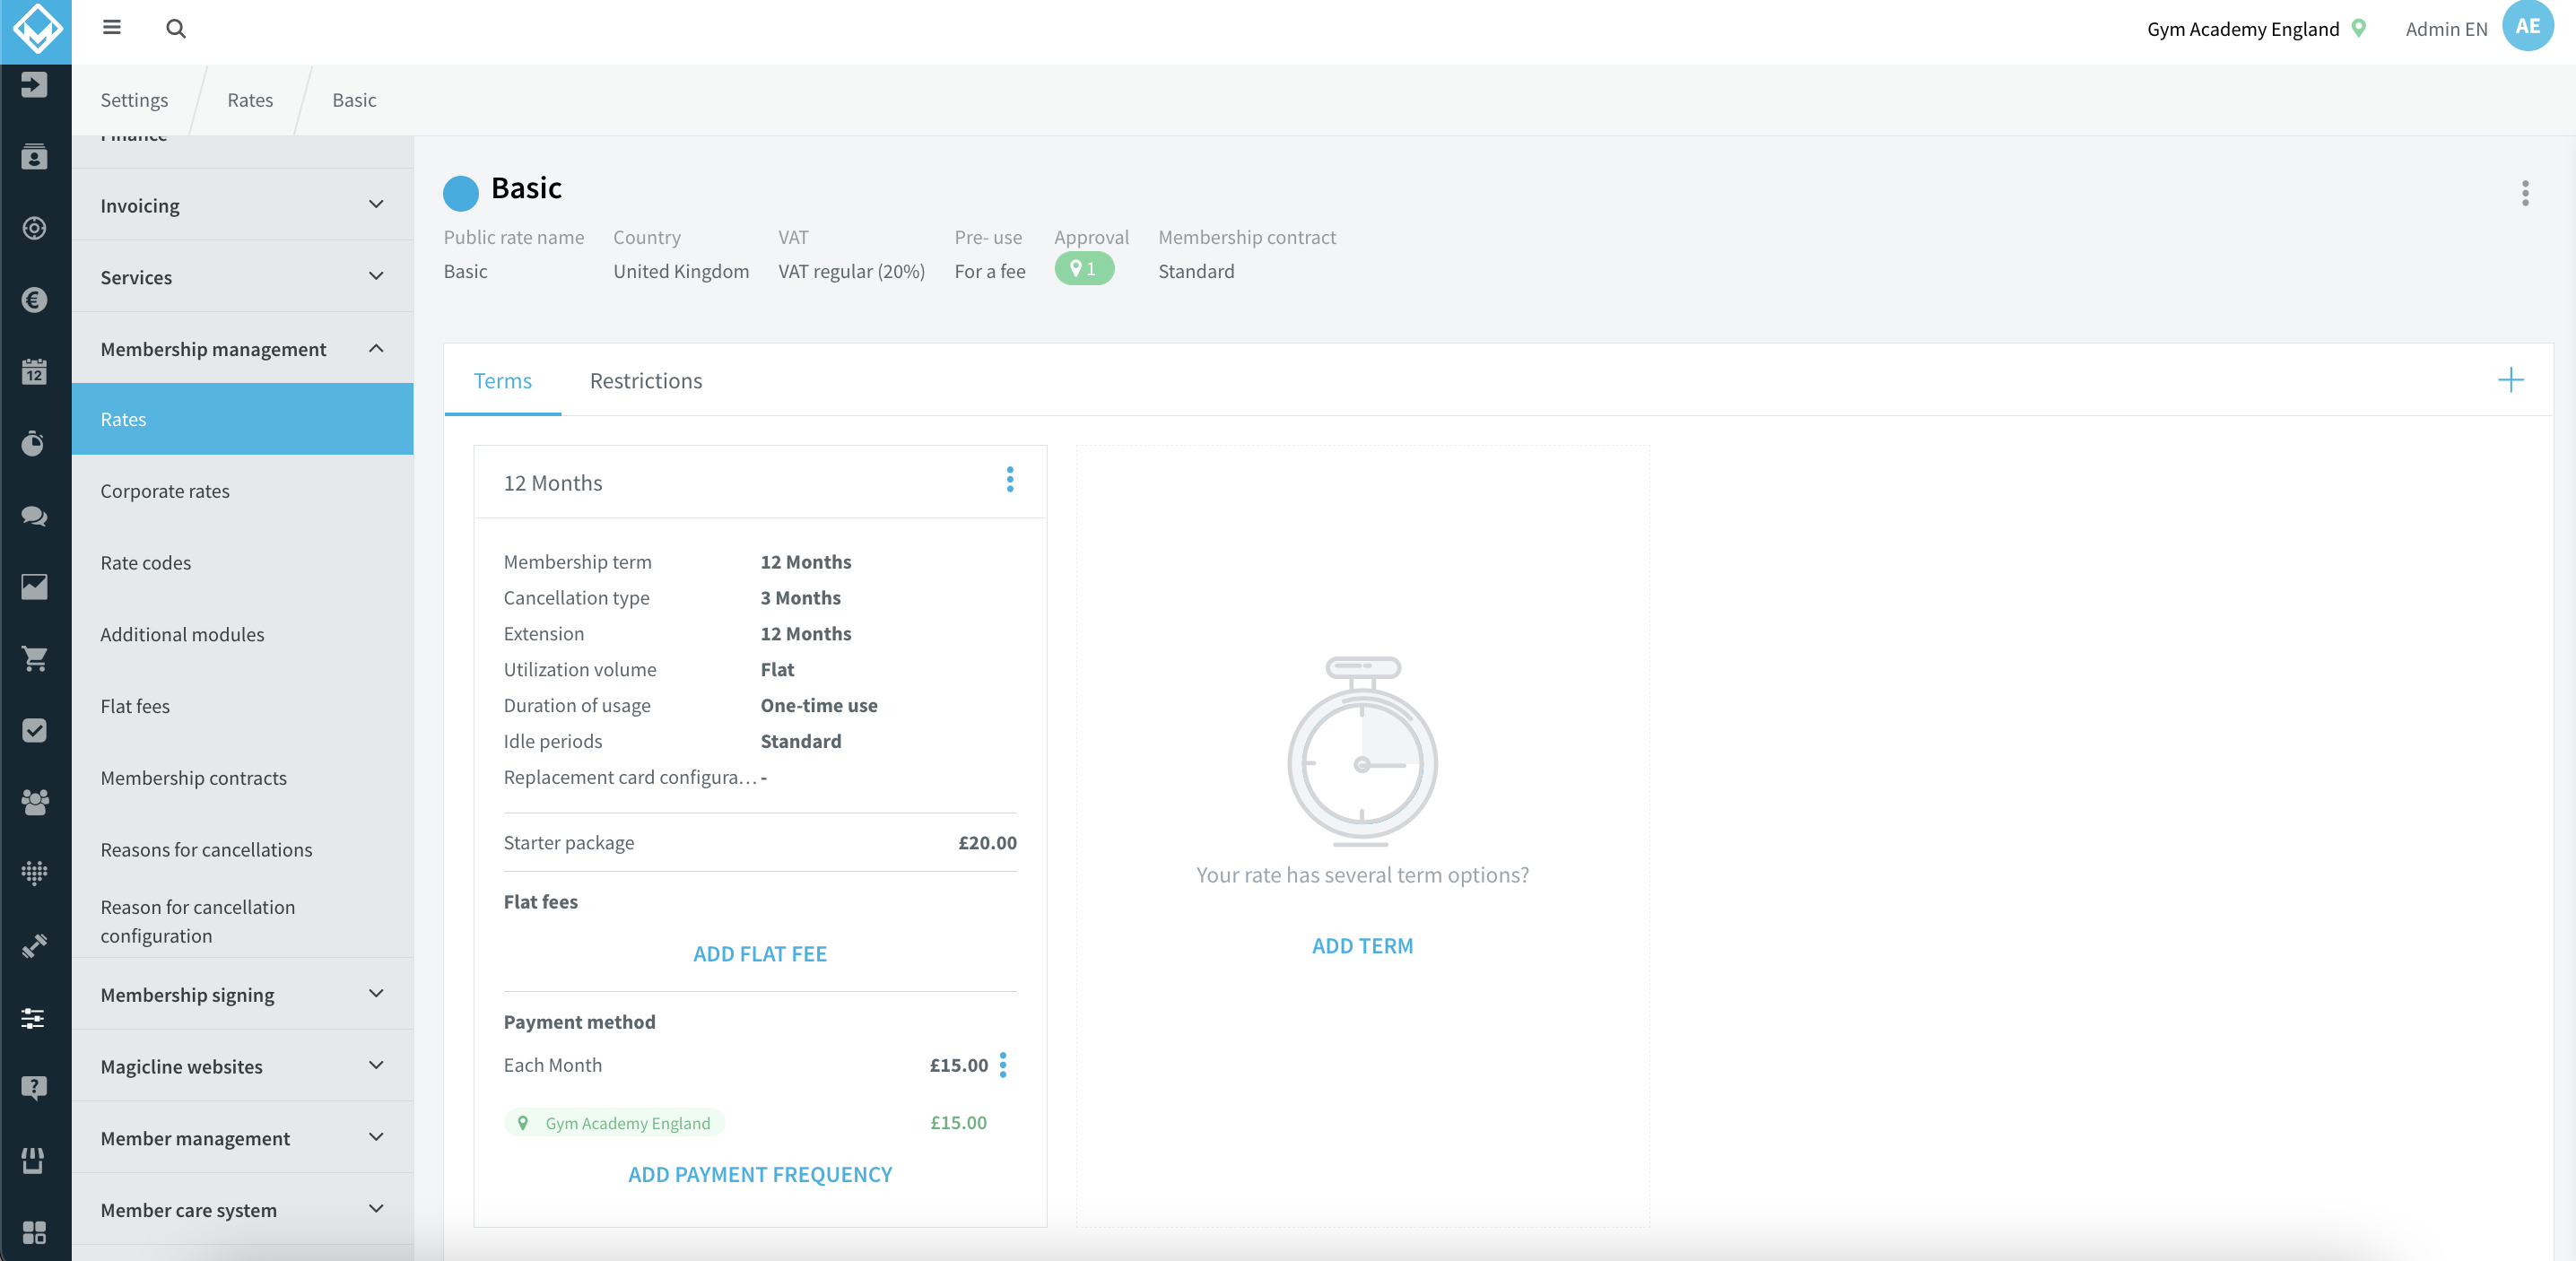The image size is (2576, 1261).
Task: Open the 12 Months card options menu
Action: tap(1010, 480)
